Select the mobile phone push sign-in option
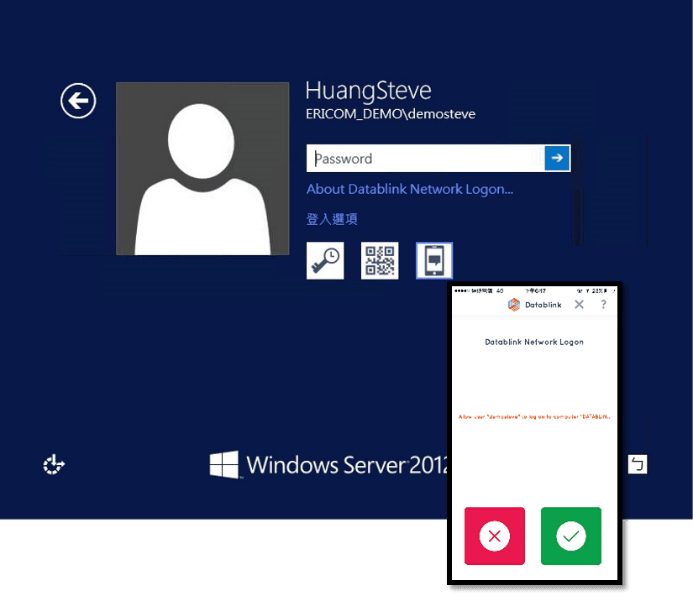 click(434, 261)
